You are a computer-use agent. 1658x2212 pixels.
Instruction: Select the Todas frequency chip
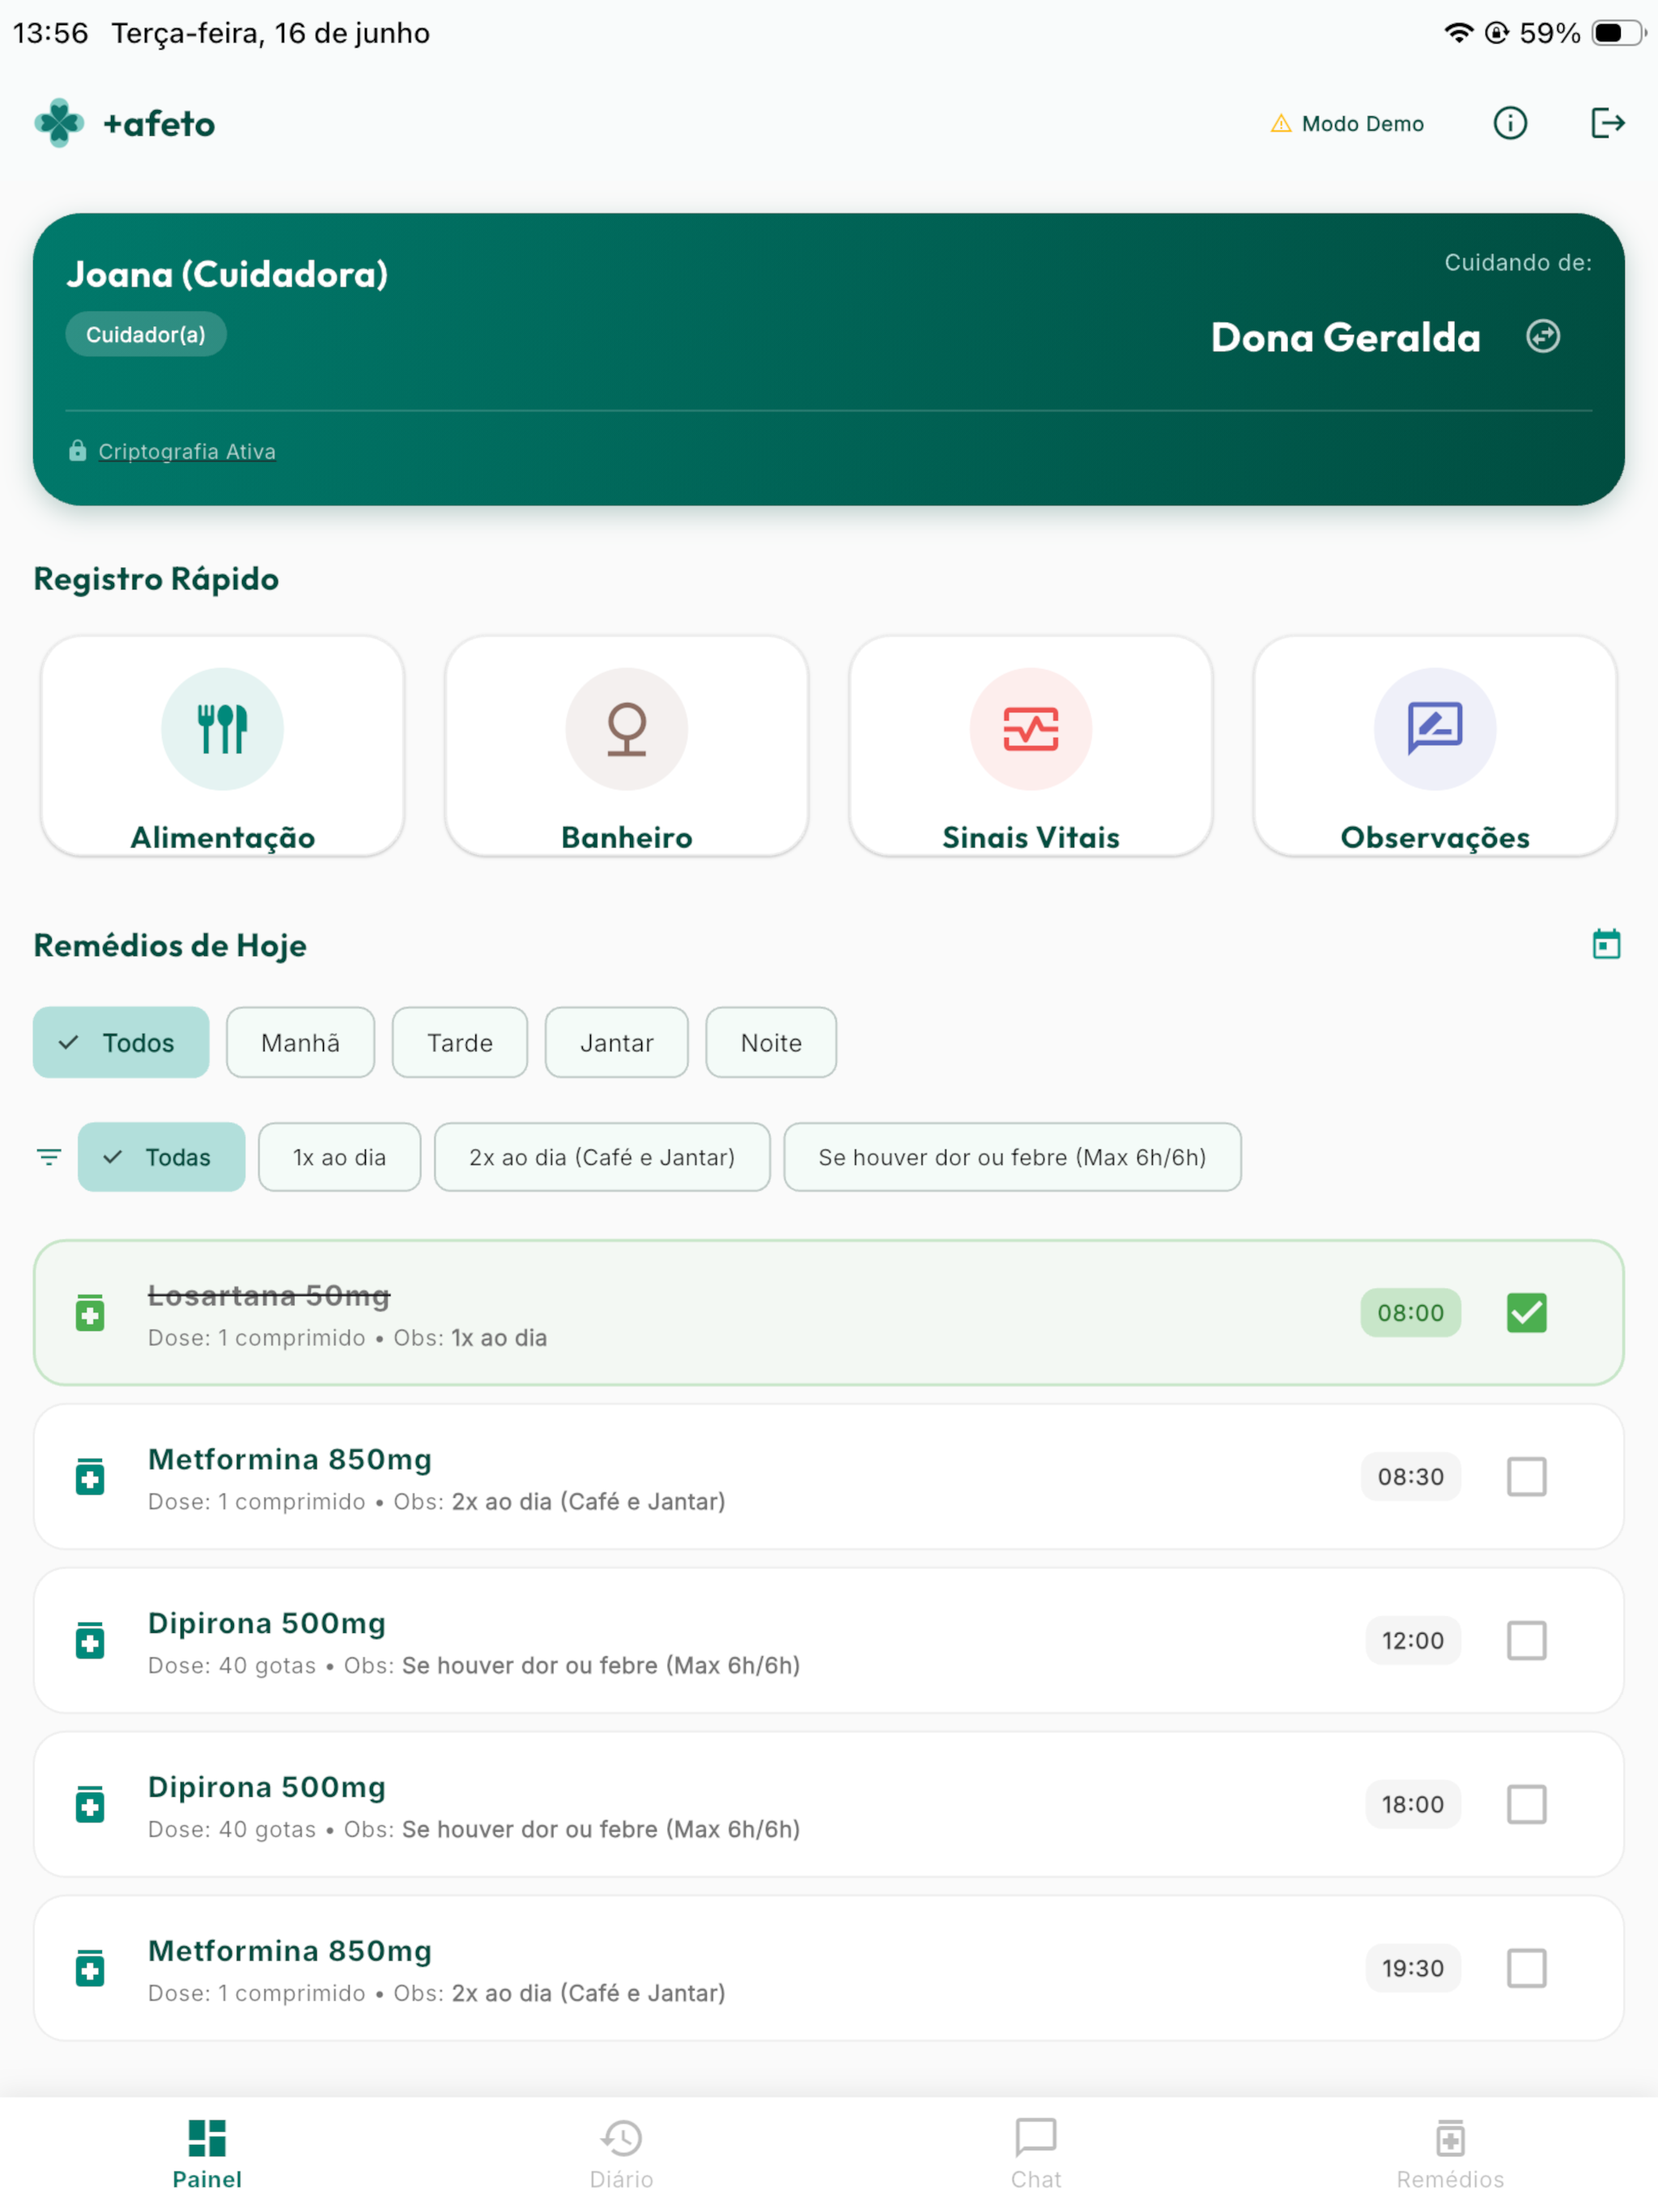click(x=161, y=1157)
